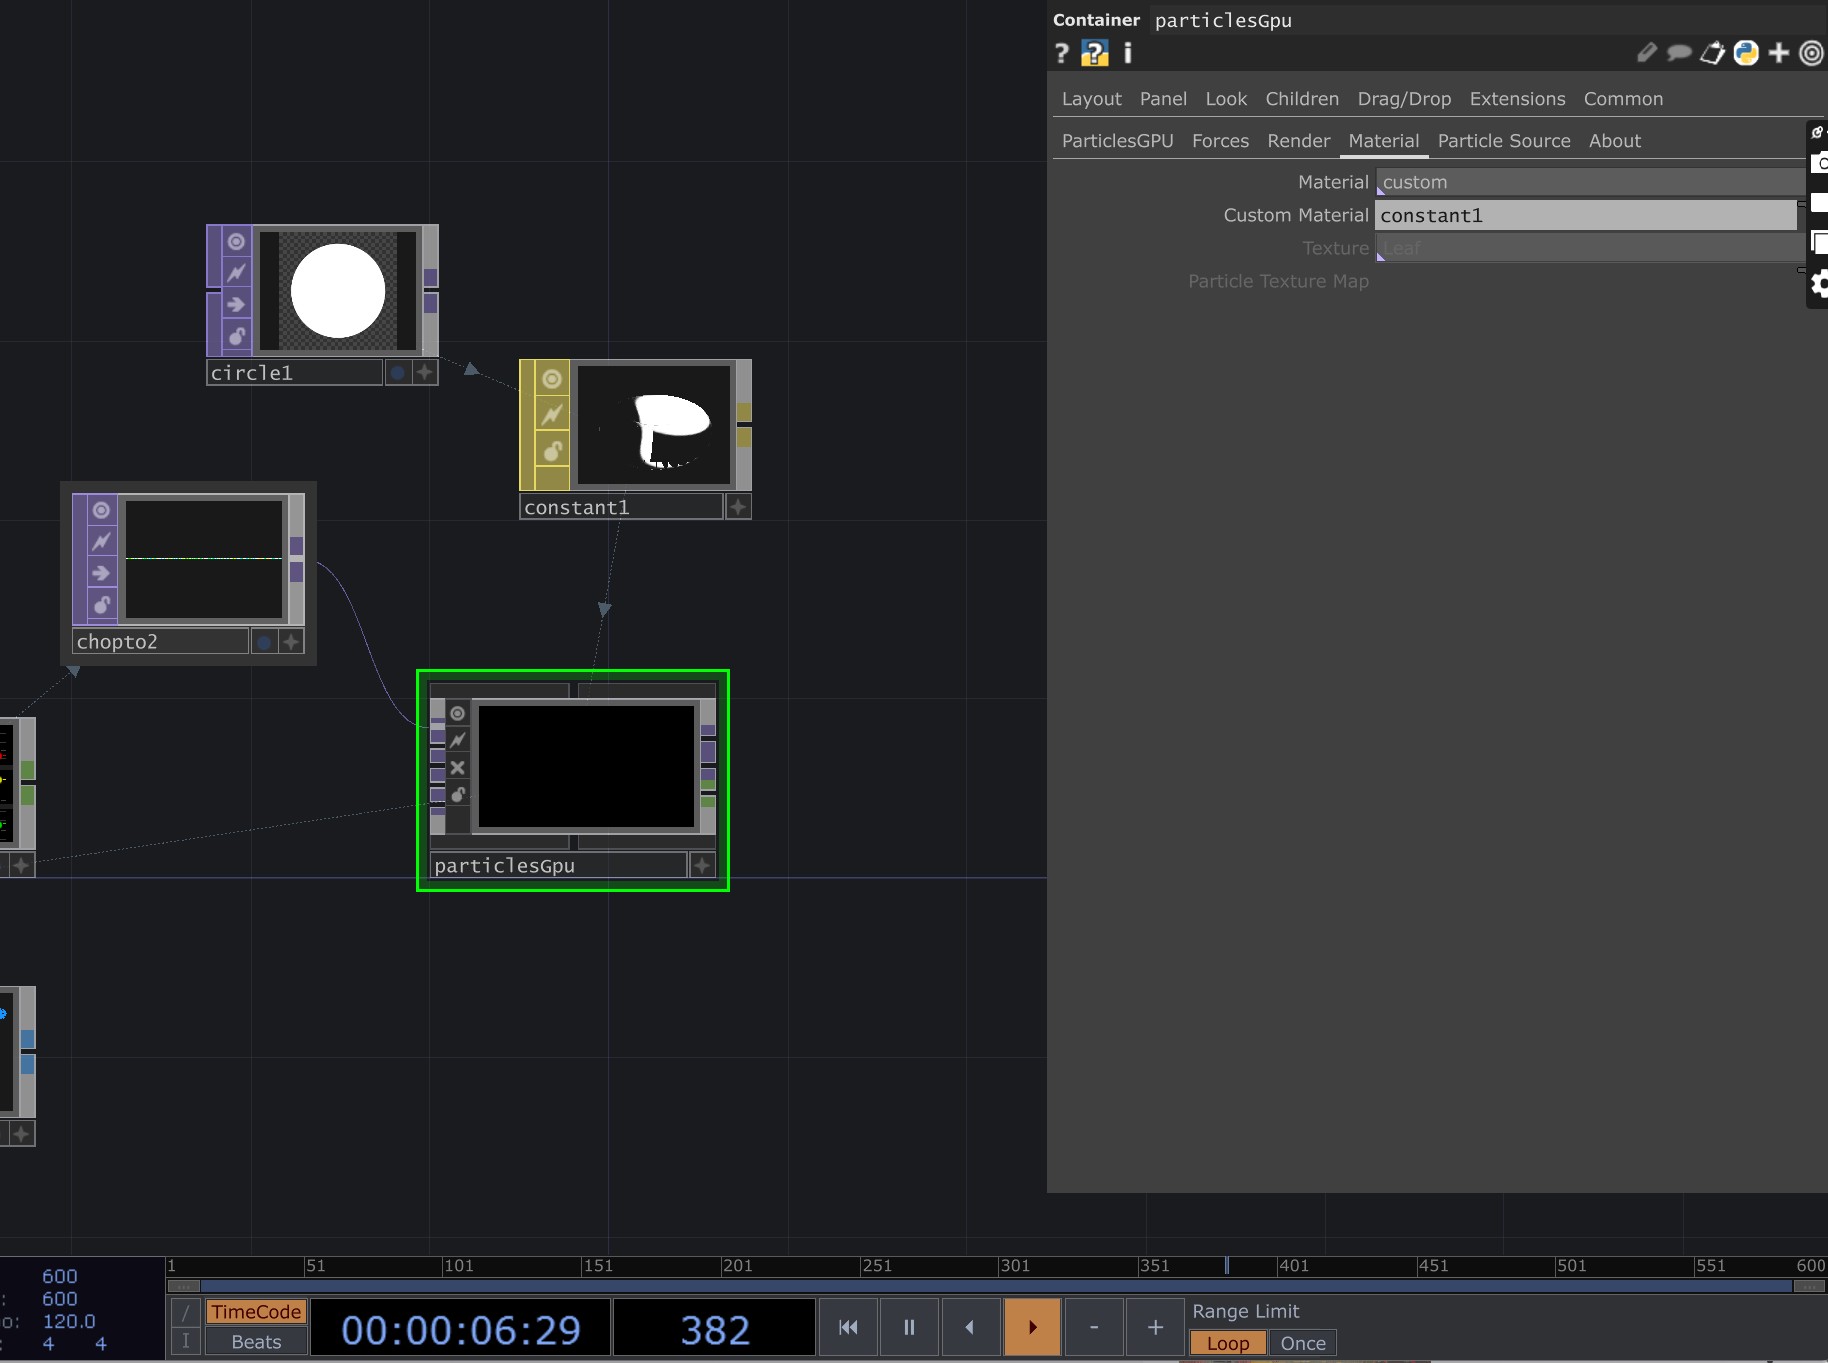Click the comment icon in the parameter panel

(1678, 53)
